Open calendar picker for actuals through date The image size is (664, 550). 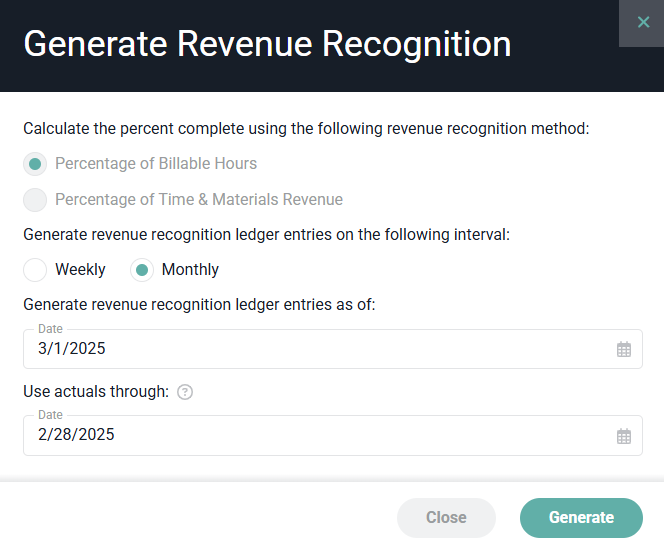coord(624,436)
